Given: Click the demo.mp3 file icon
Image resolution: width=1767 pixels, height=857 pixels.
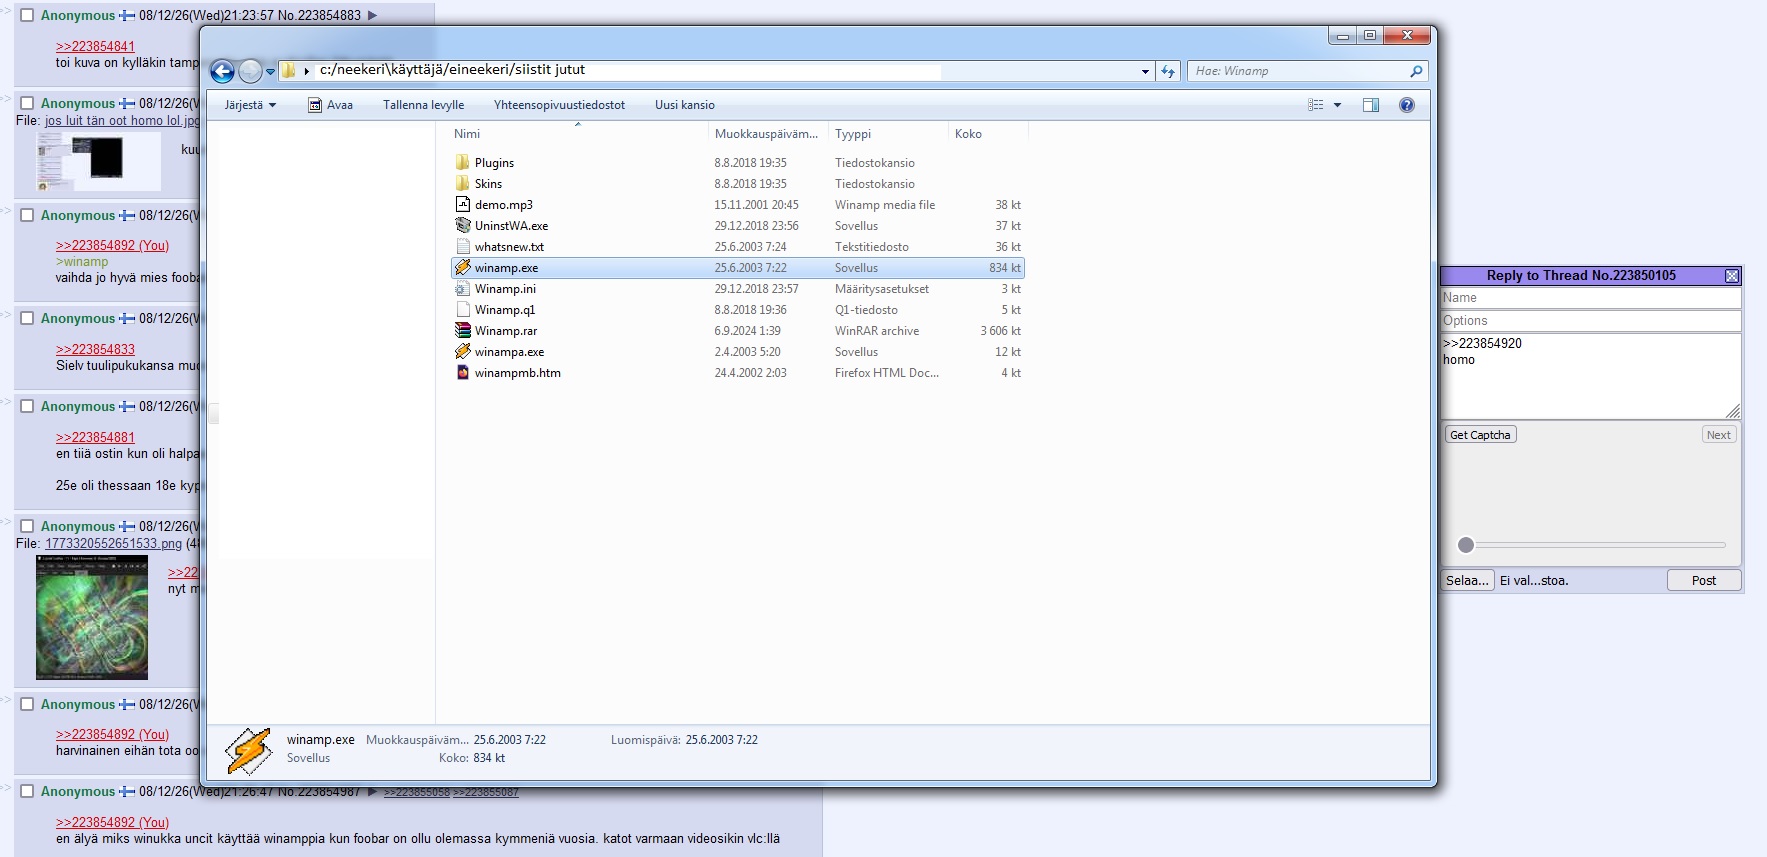Looking at the screenshot, I should click(462, 204).
